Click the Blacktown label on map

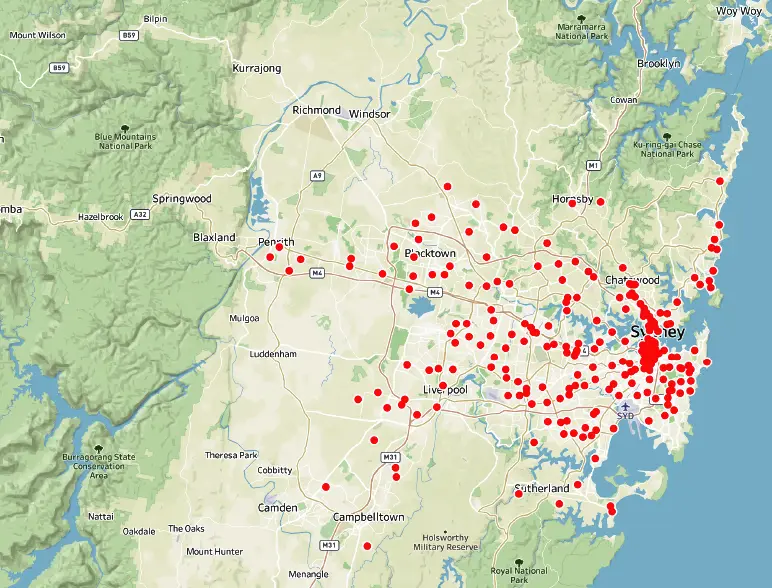coord(430,253)
